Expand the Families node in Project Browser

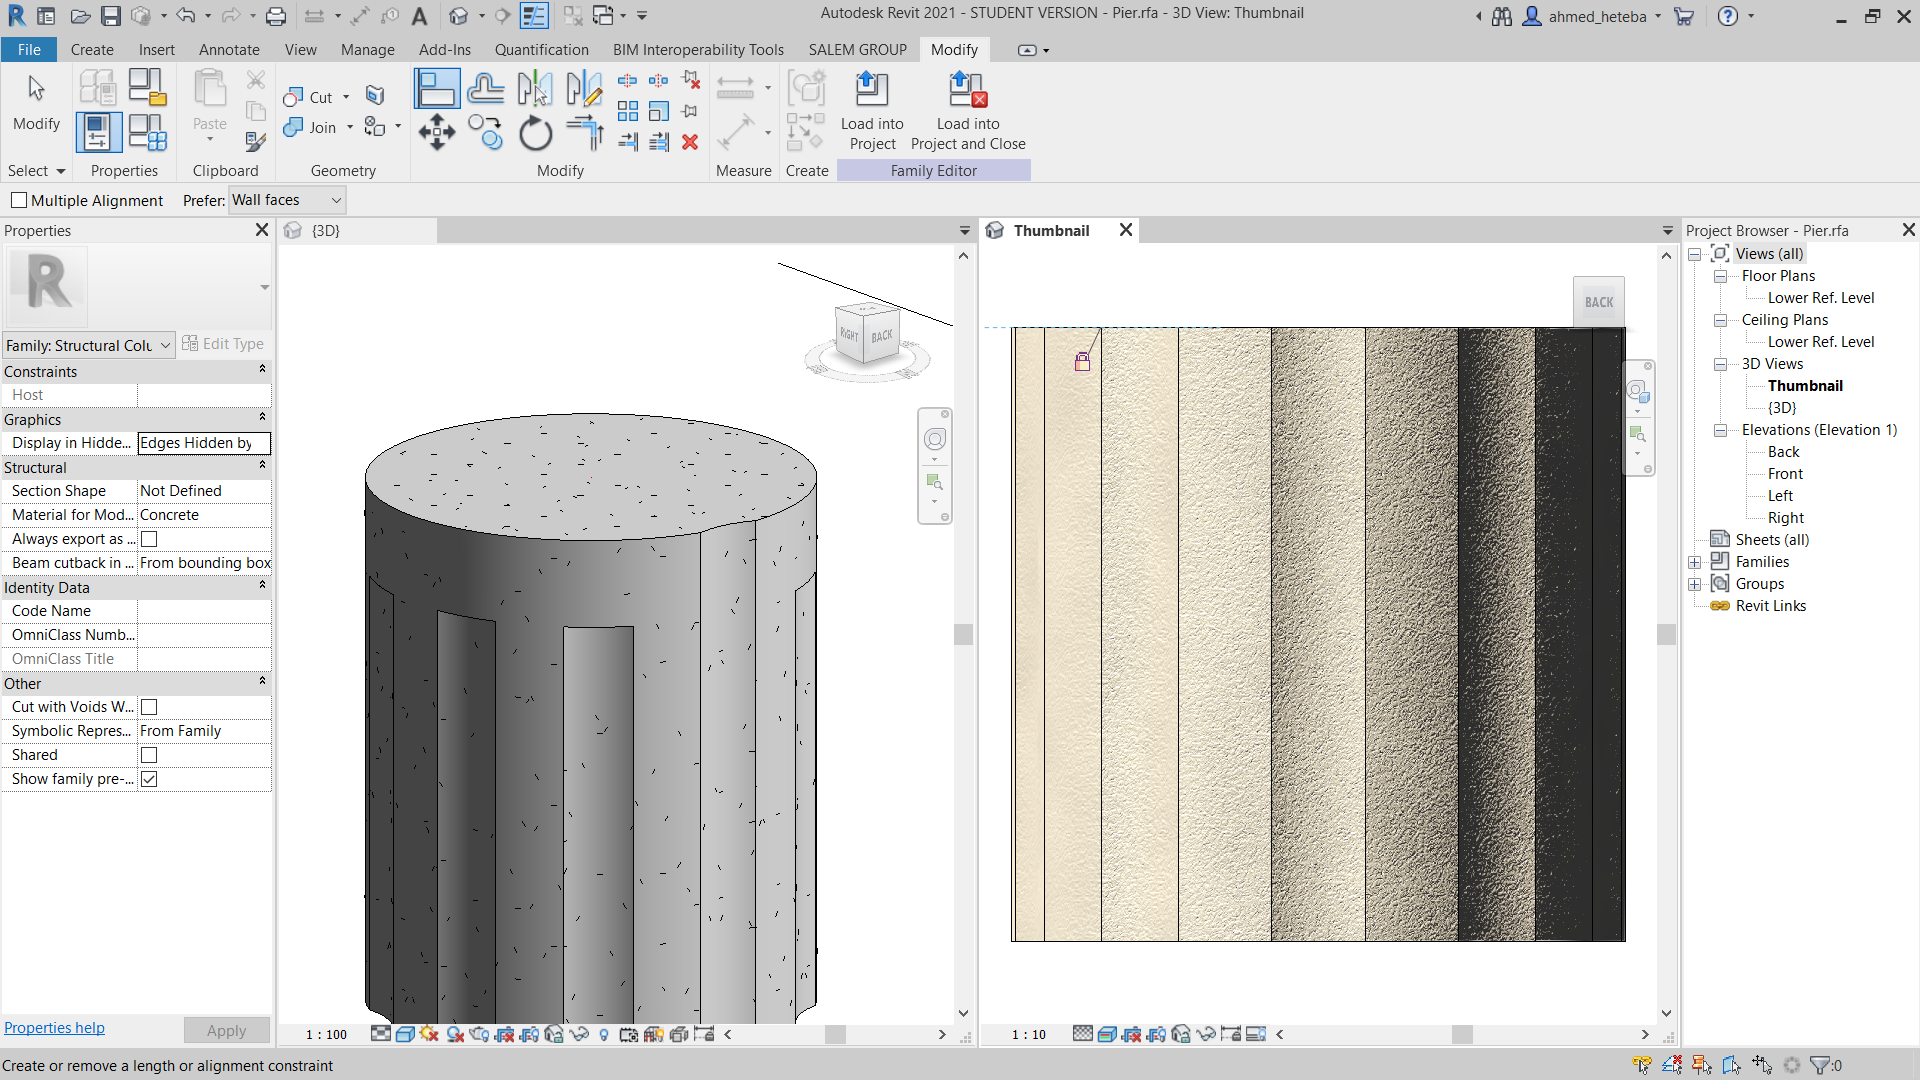[1695, 561]
